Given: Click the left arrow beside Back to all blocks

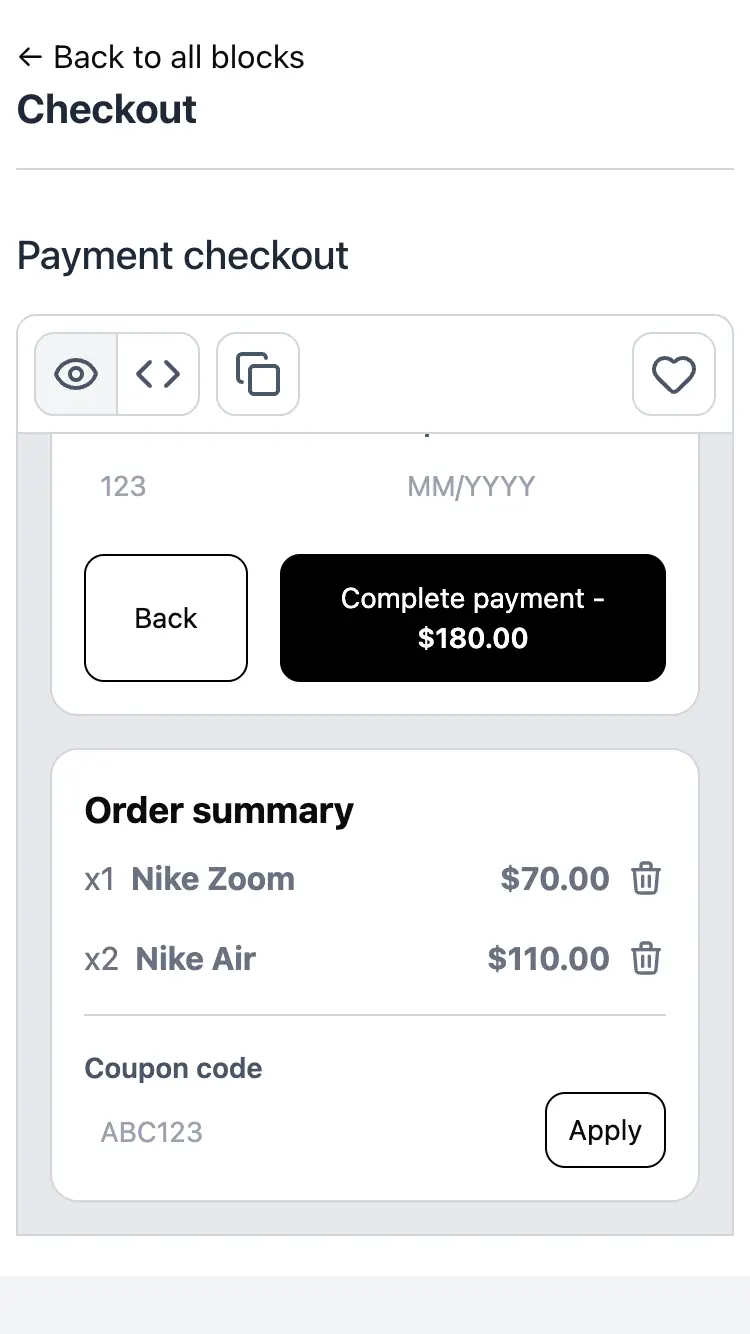Looking at the screenshot, I should click(x=30, y=57).
